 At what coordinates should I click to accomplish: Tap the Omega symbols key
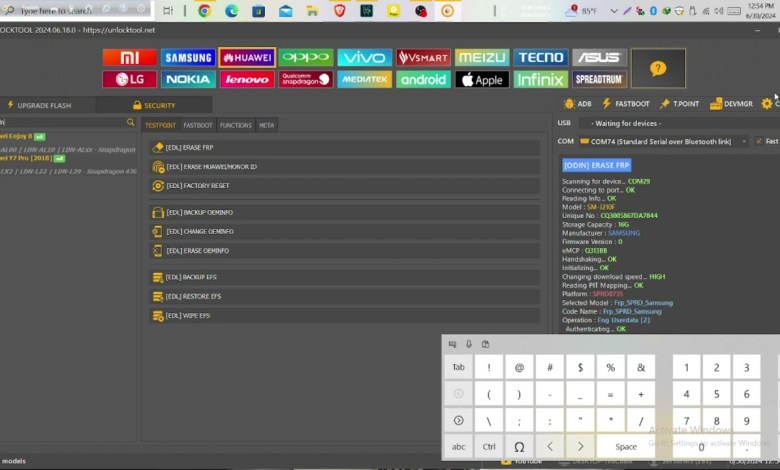pyautogui.click(x=519, y=447)
